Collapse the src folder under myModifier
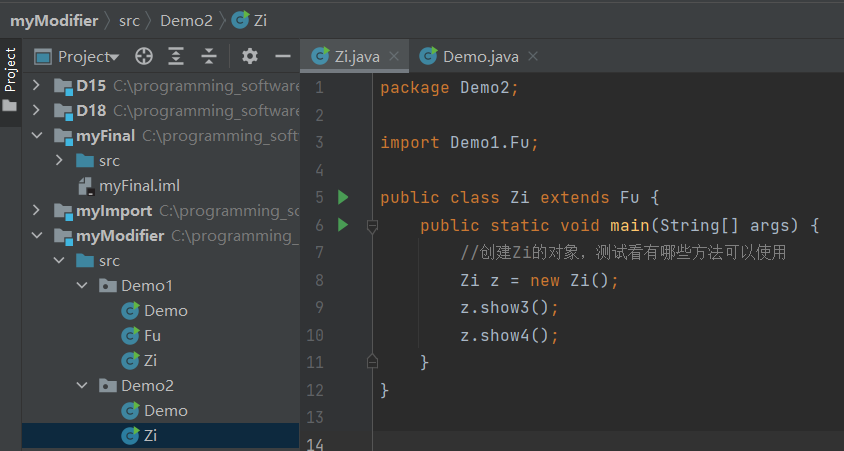844x451 pixels. click(59, 260)
